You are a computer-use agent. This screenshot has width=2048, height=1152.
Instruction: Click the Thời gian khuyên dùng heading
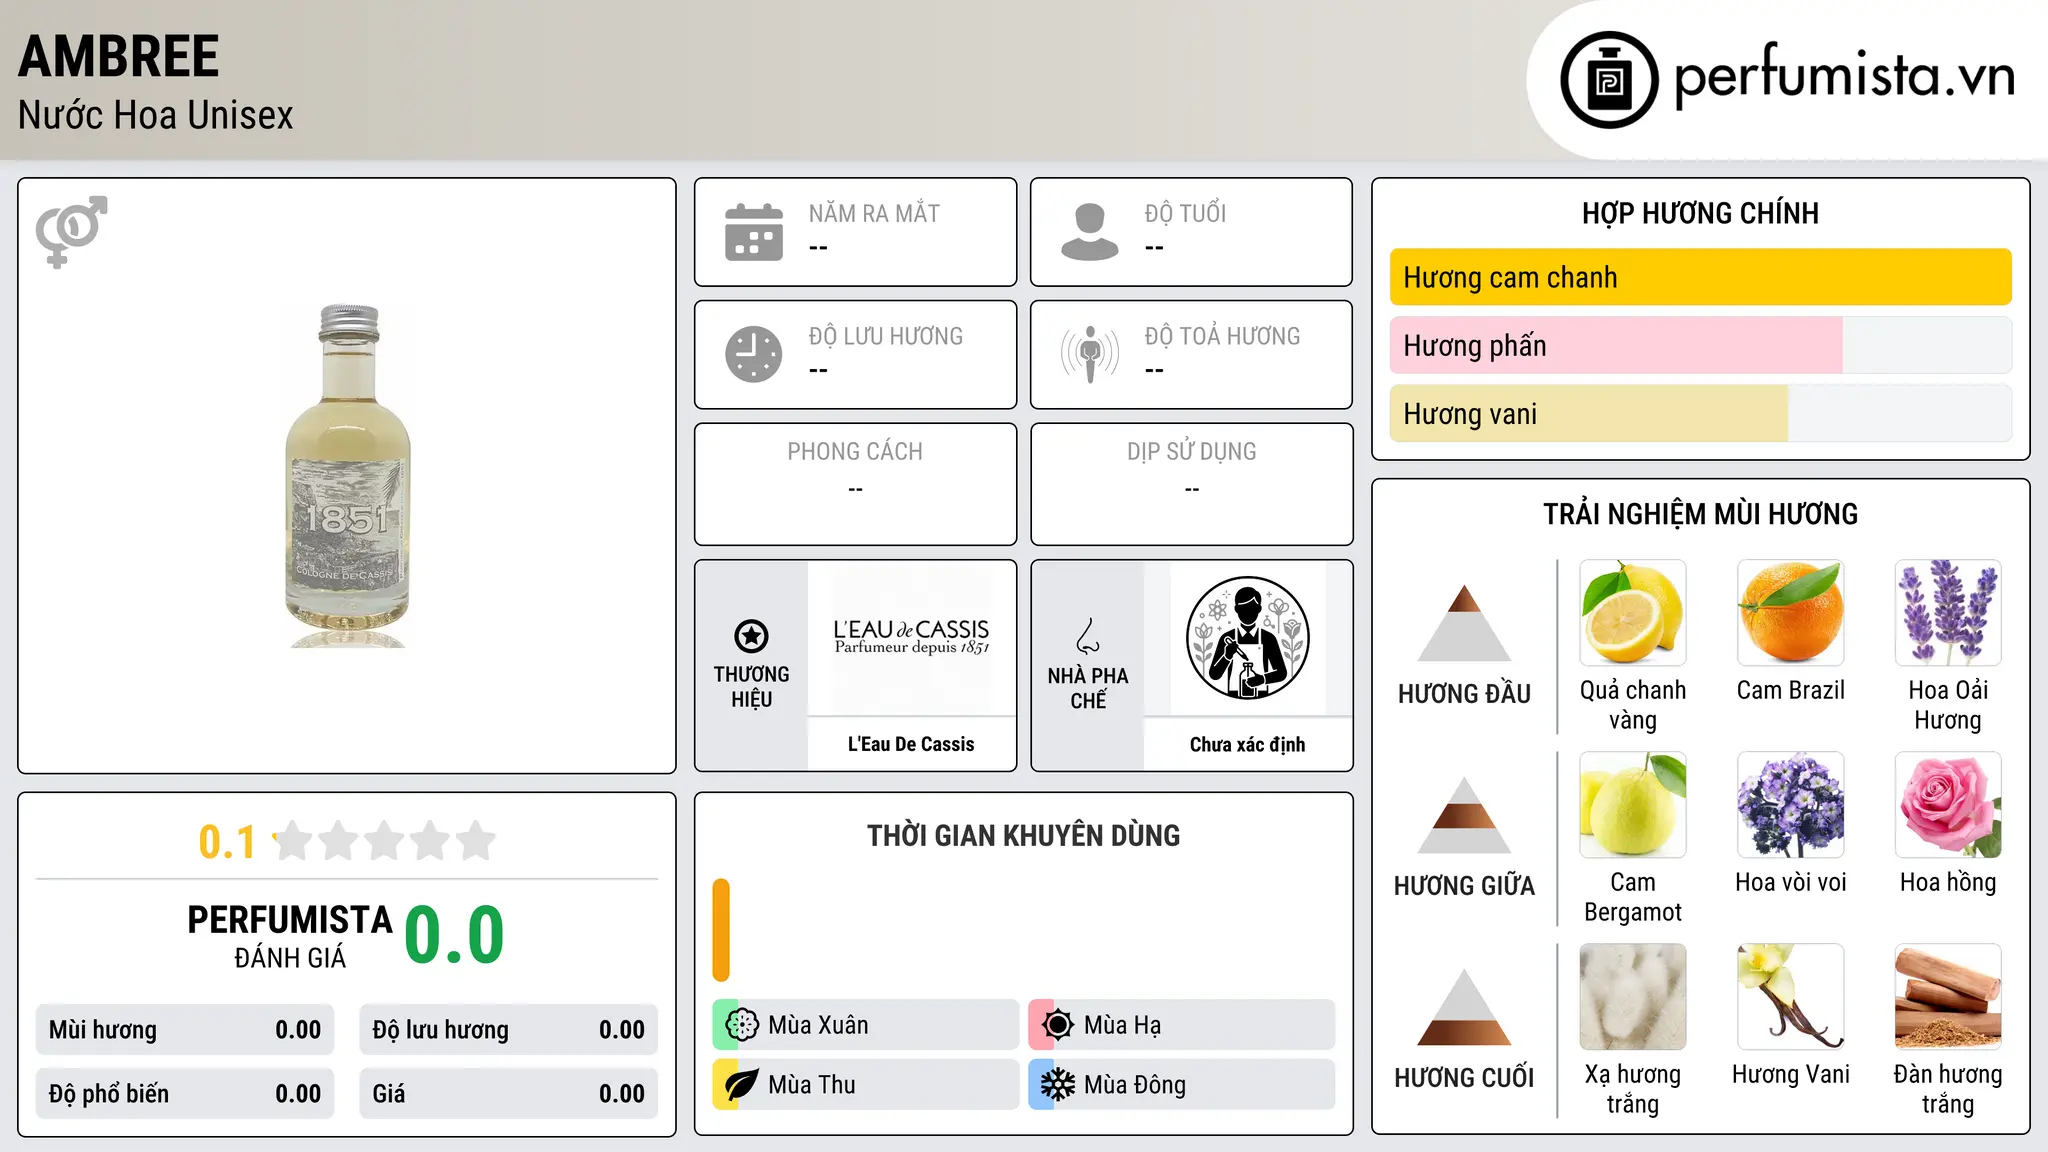pos(1024,836)
